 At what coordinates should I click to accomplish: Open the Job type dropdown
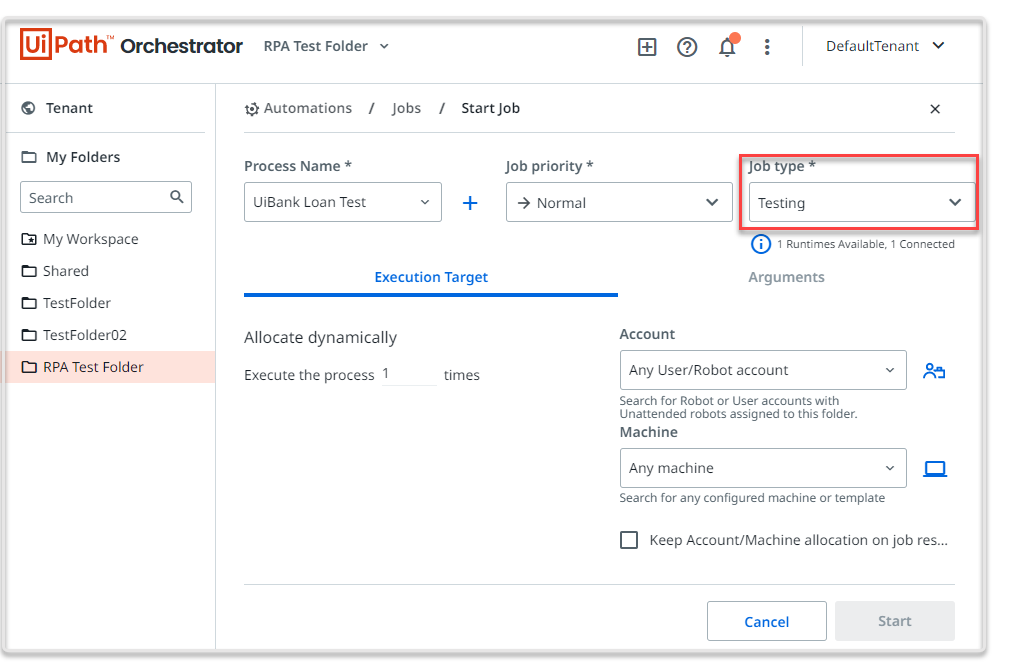click(861, 202)
